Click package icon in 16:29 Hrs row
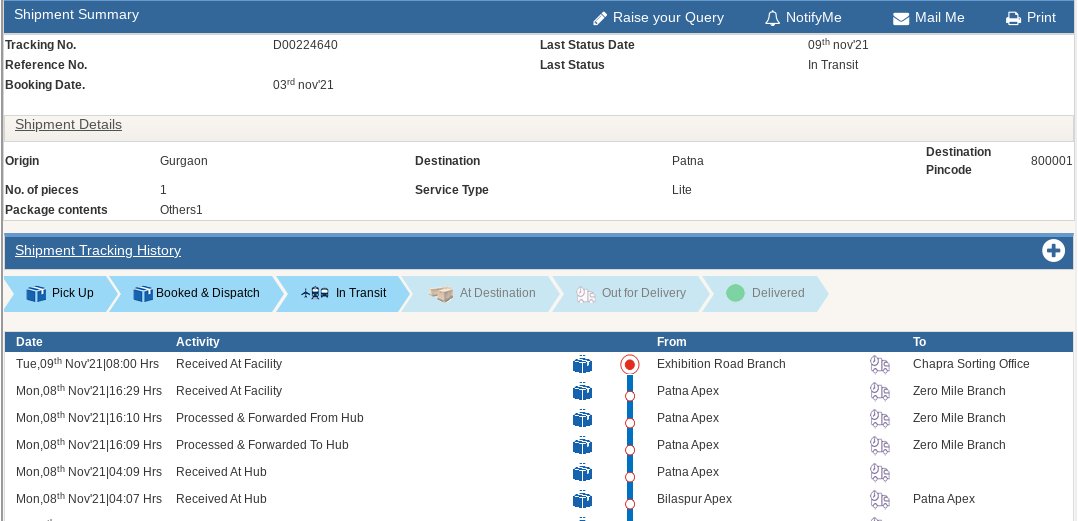This screenshot has width=1078, height=521. click(x=582, y=391)
